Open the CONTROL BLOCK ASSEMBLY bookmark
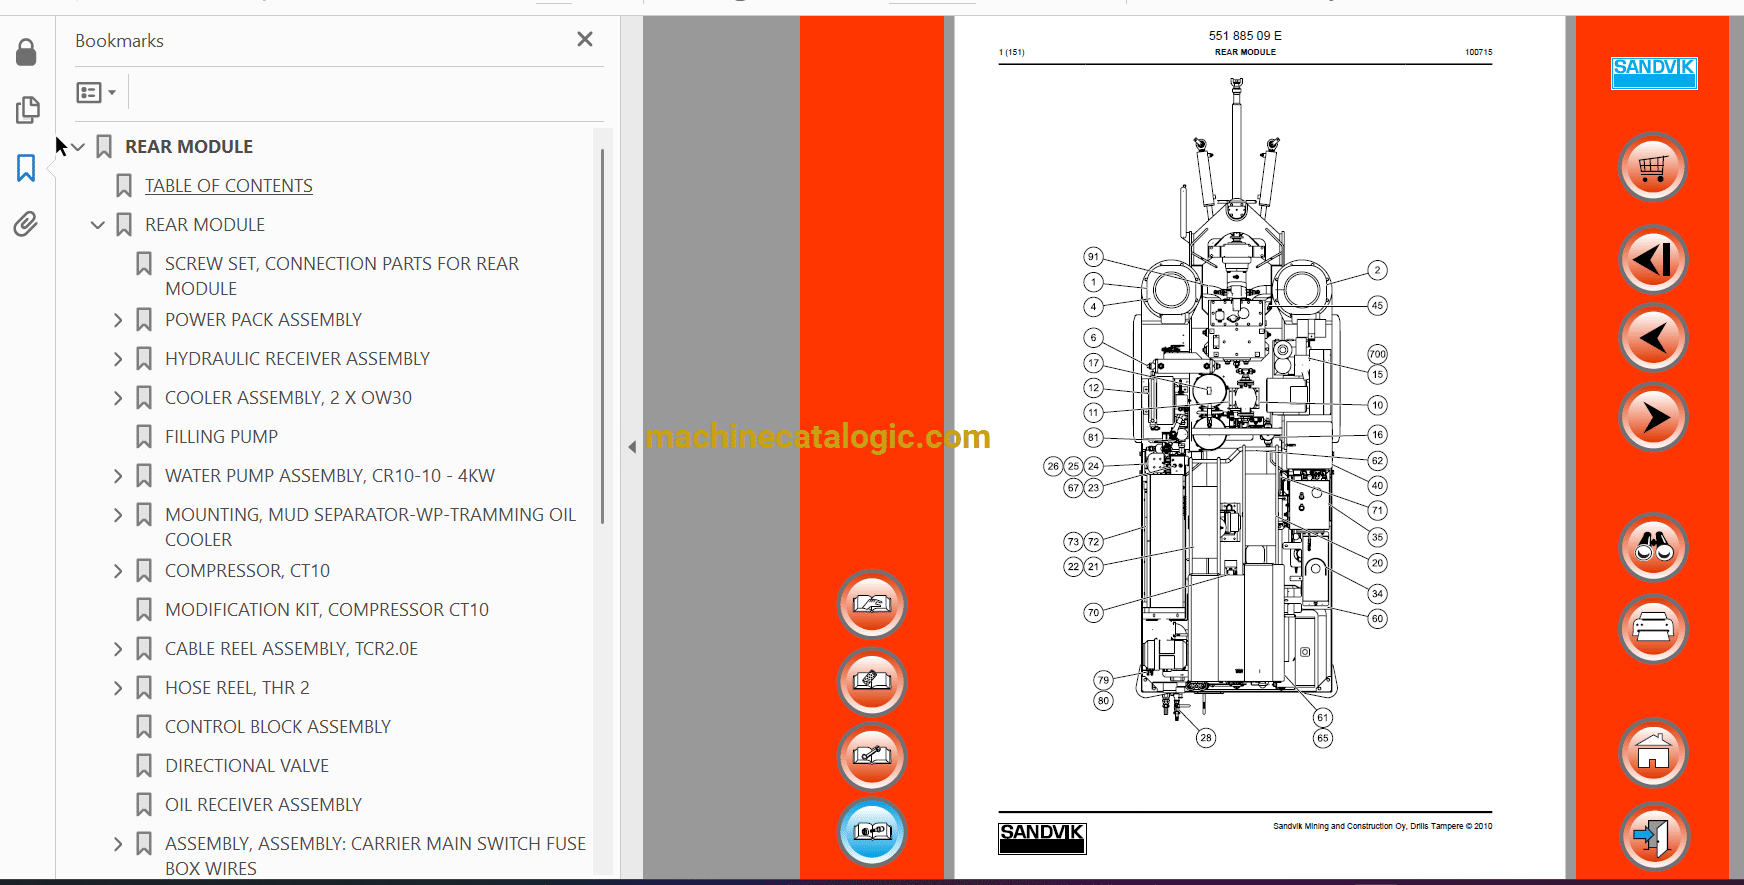The image size is (1744, 885). (x=278, y=727)
